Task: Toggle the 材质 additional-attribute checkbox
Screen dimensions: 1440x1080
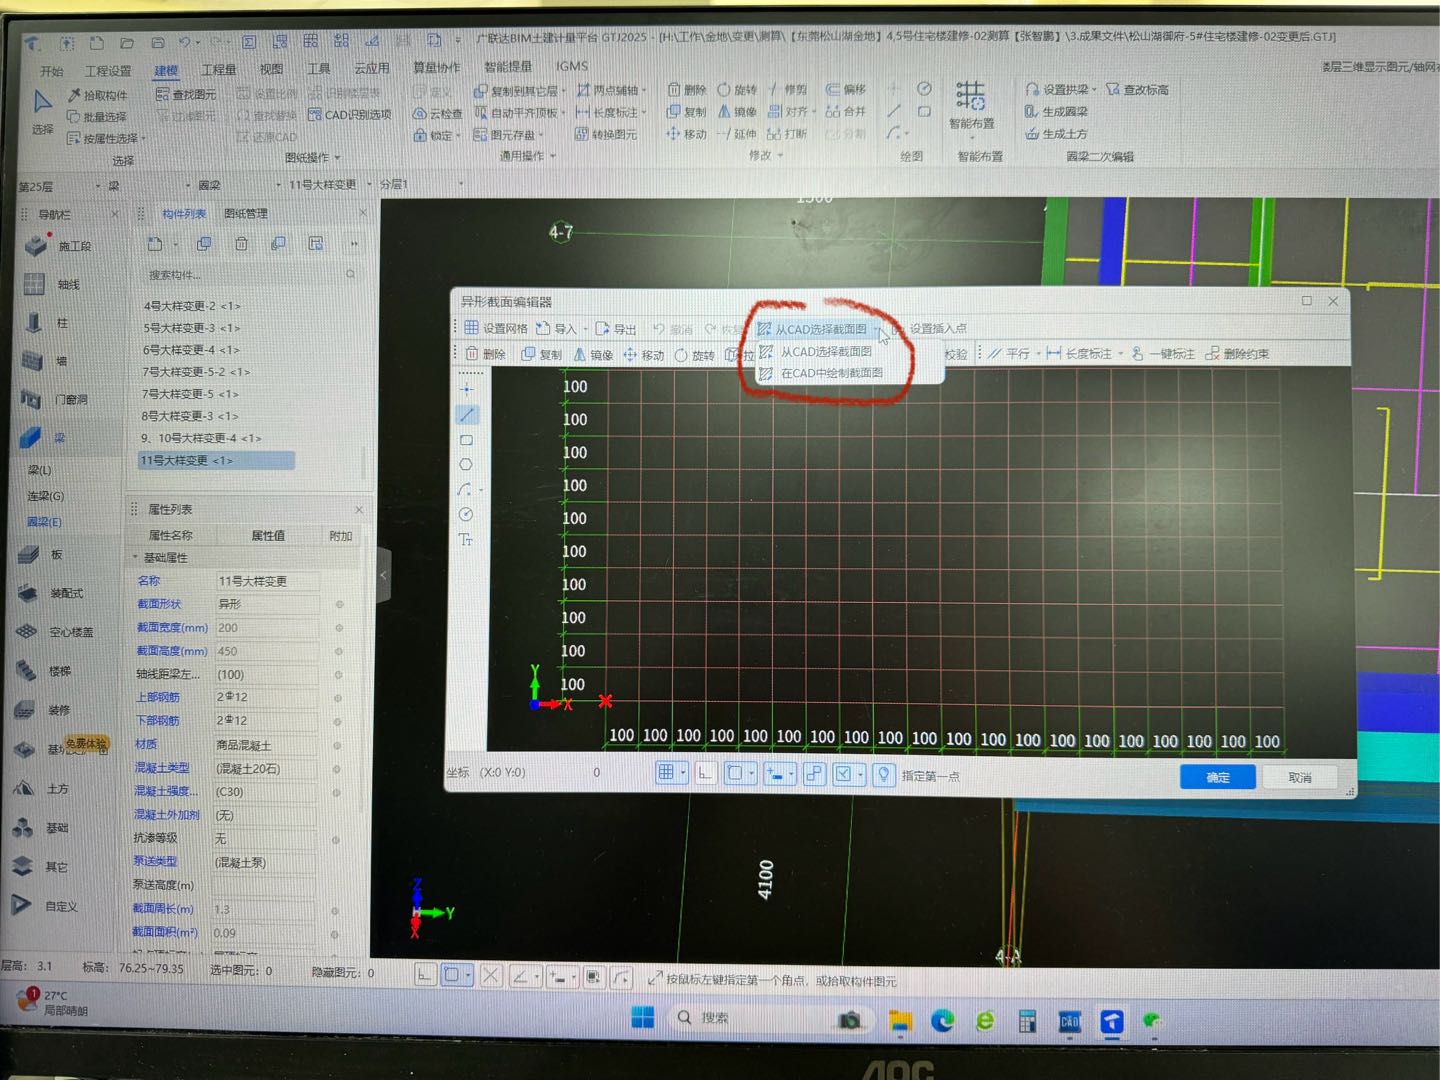Action: pyautogui.click(x=337, y=746)
